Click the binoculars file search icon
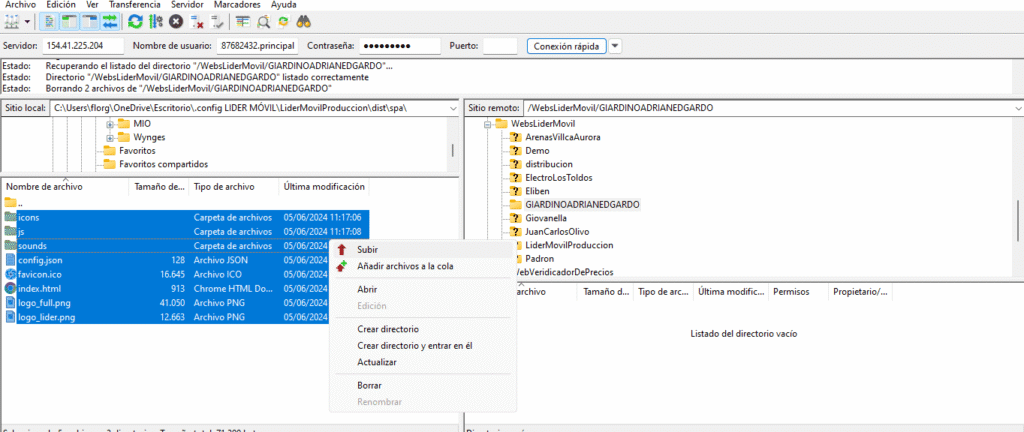The height and width of the screenshot is (432, 1024). coord(308,21)
